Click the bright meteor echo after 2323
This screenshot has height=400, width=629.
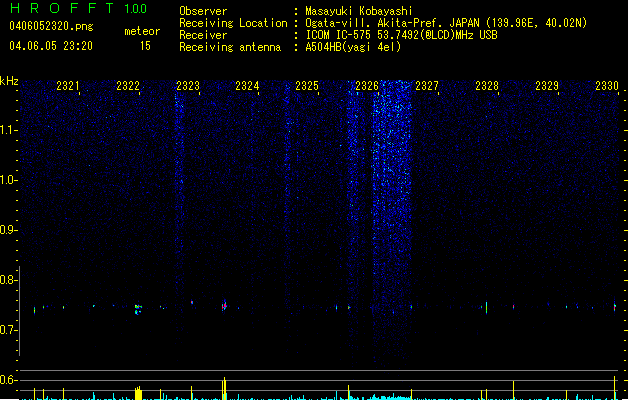224,306
